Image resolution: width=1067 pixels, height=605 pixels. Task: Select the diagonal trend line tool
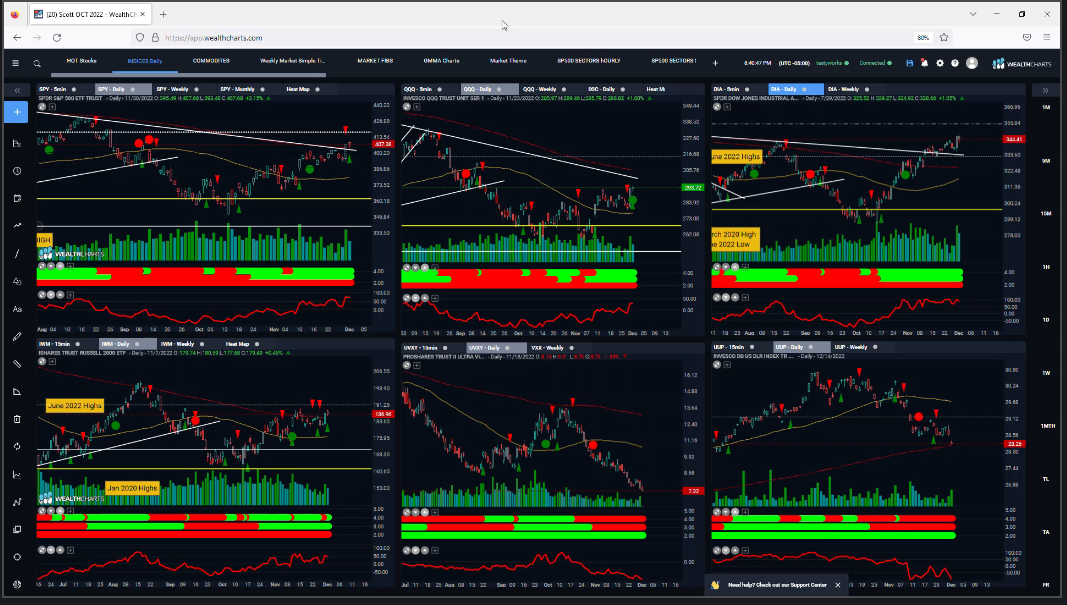click(17, 253)
